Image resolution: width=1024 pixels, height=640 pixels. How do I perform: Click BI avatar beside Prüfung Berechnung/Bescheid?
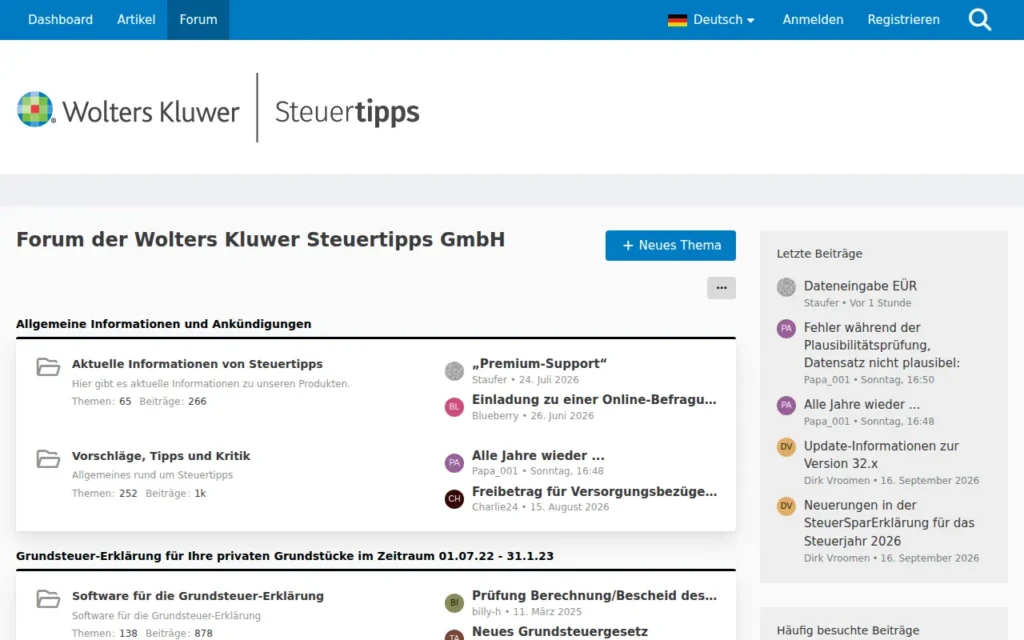coord(455,603)
